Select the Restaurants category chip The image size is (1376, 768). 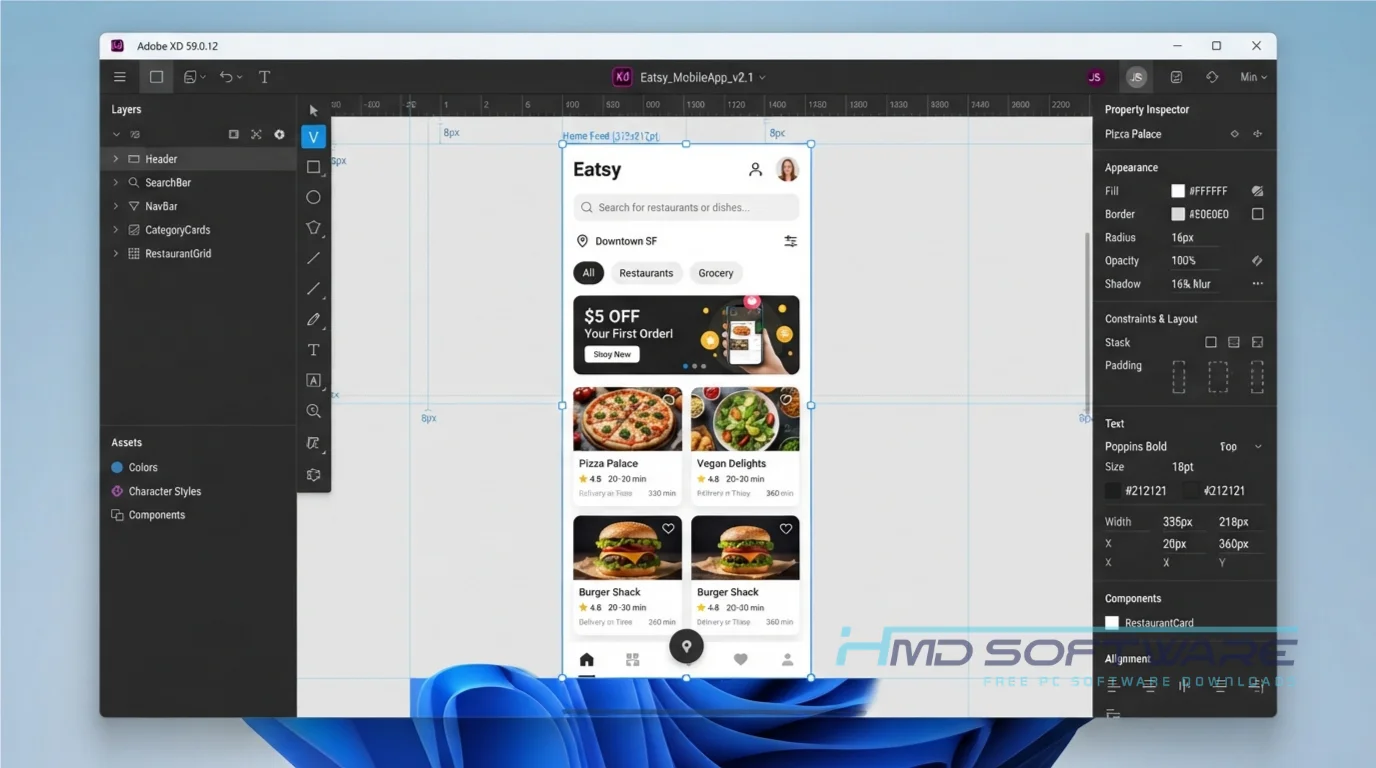(x=646, y=273)
